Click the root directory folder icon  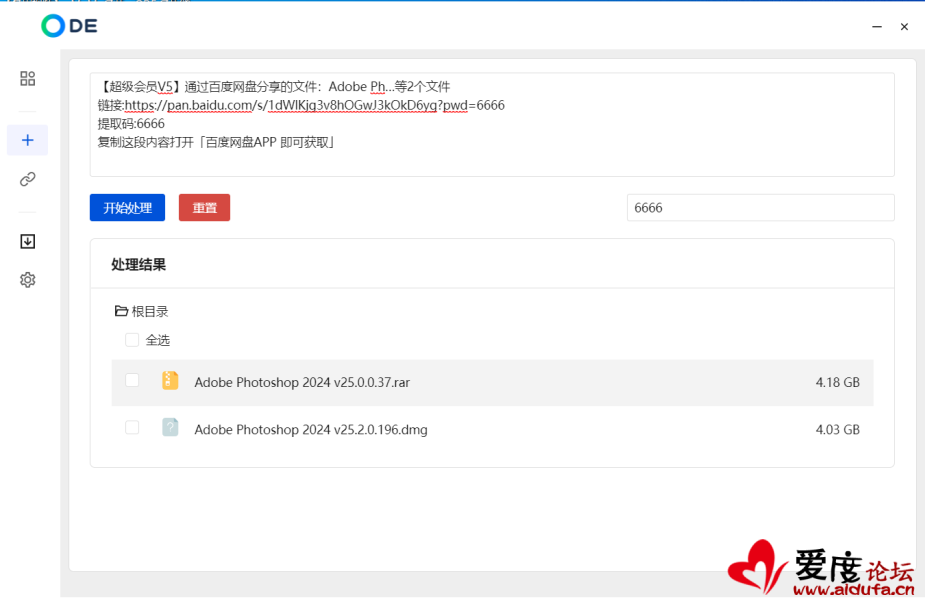tap(121, 311)
